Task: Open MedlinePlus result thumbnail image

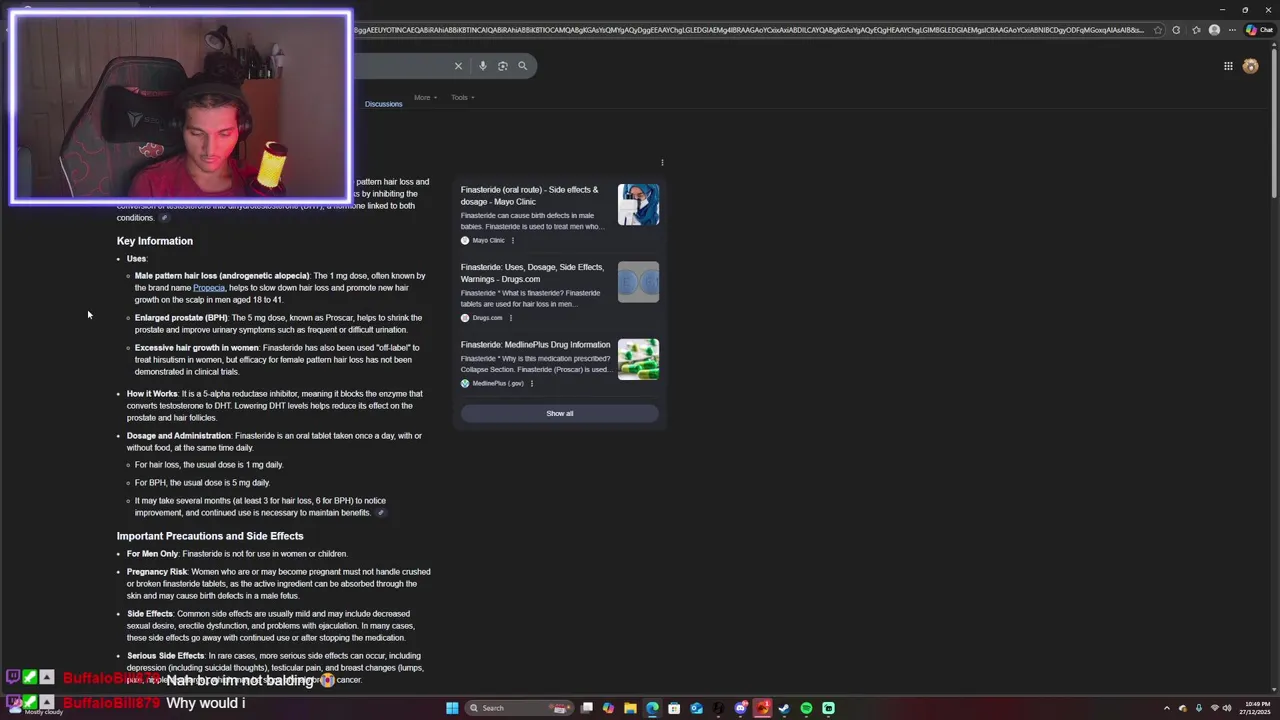Action: pos(638,359)
